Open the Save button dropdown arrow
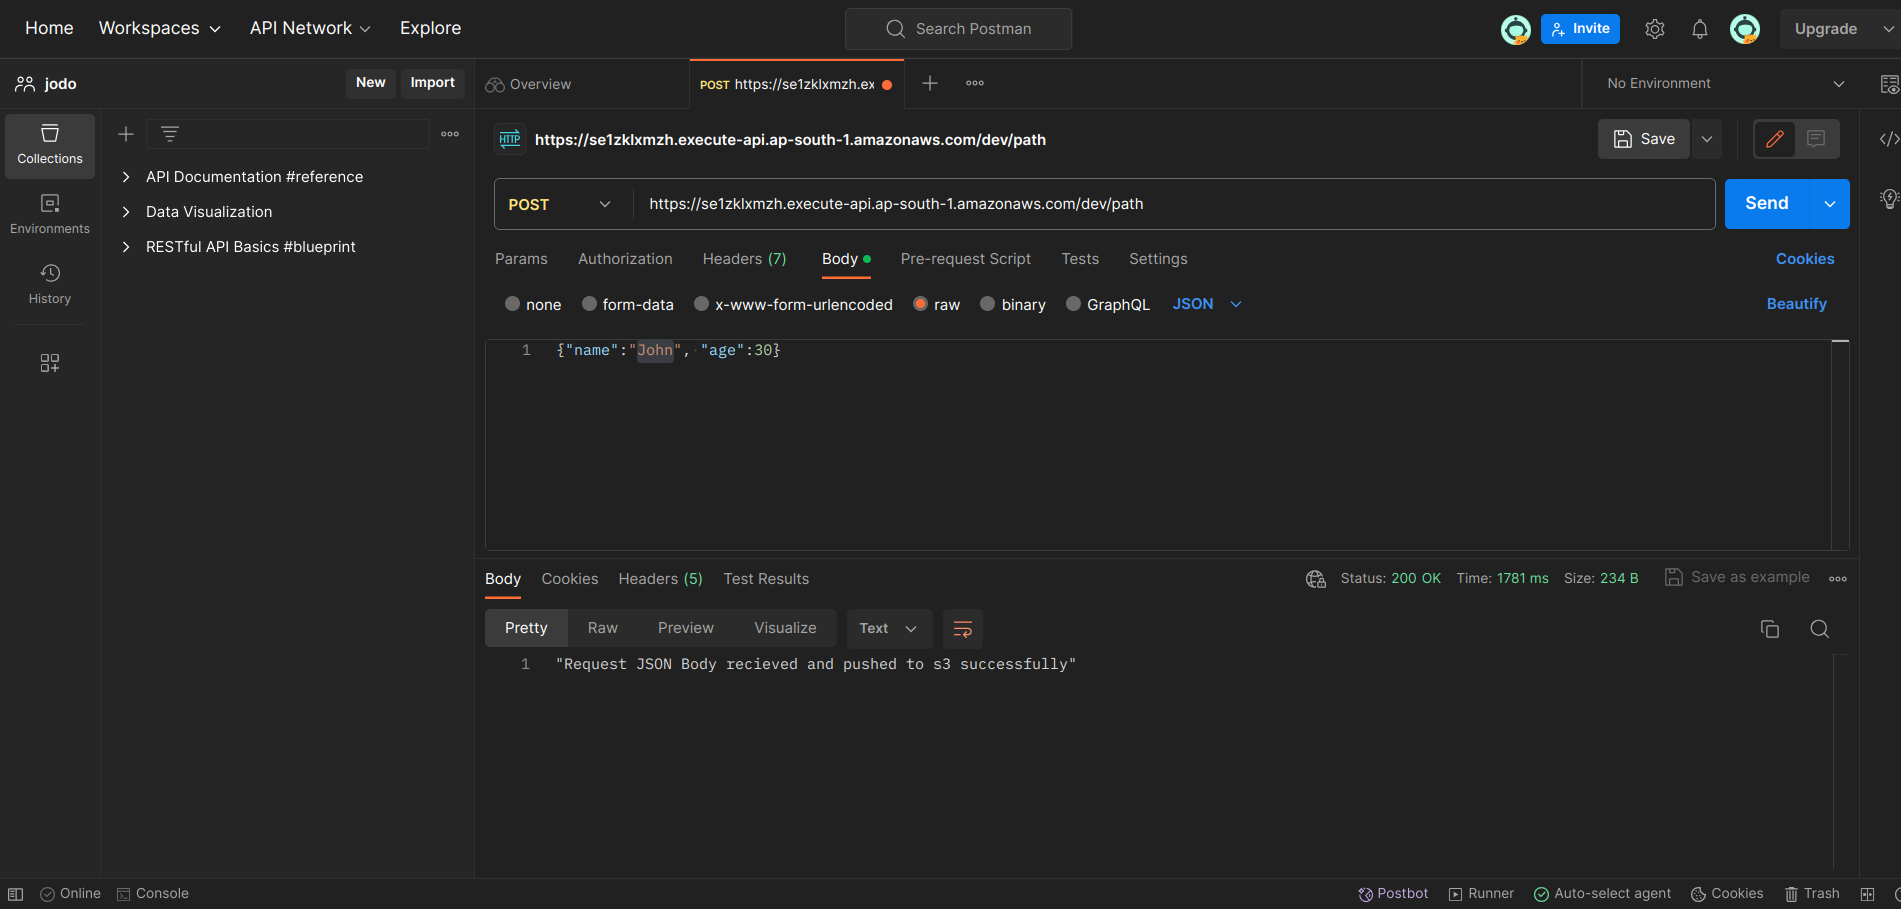The width and height of the screenshot is (1901, 909). click(1707, 139)
